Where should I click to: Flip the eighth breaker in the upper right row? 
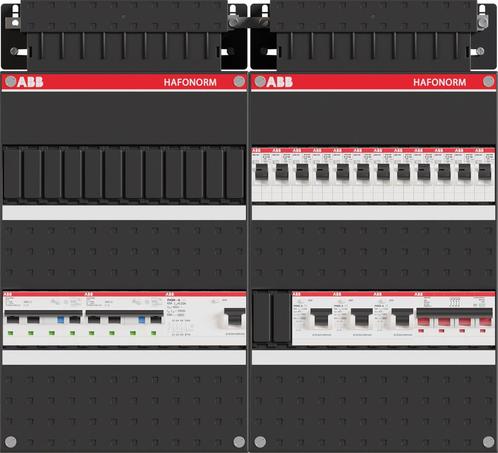tap(404, 172)
